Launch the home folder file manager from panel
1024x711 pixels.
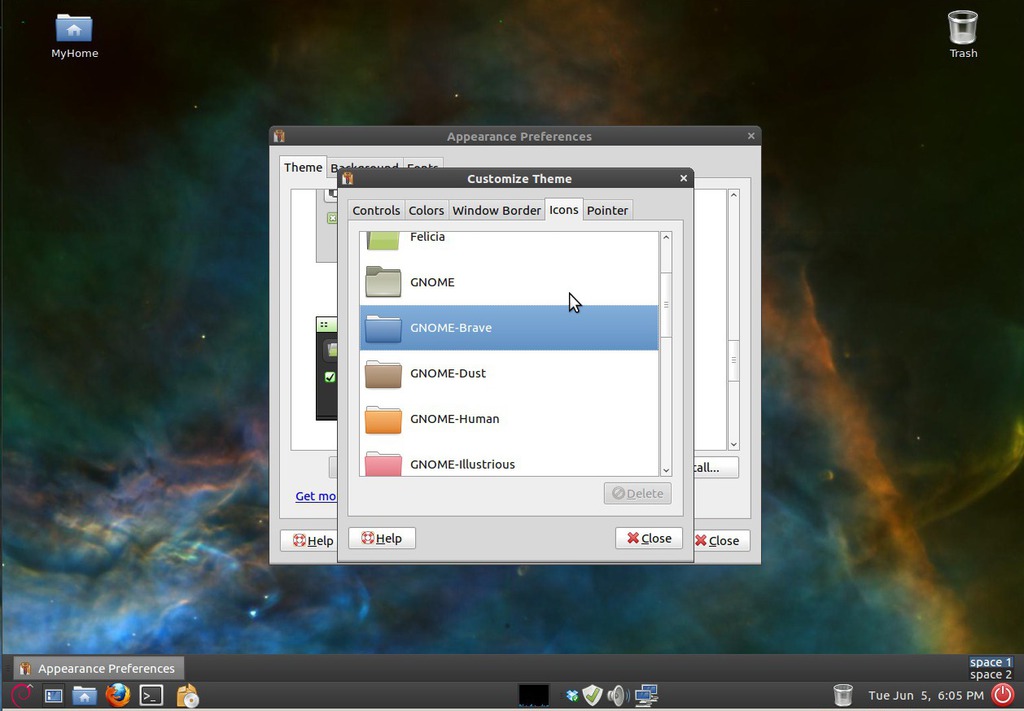pyautogui.click(x=84, y=696)
